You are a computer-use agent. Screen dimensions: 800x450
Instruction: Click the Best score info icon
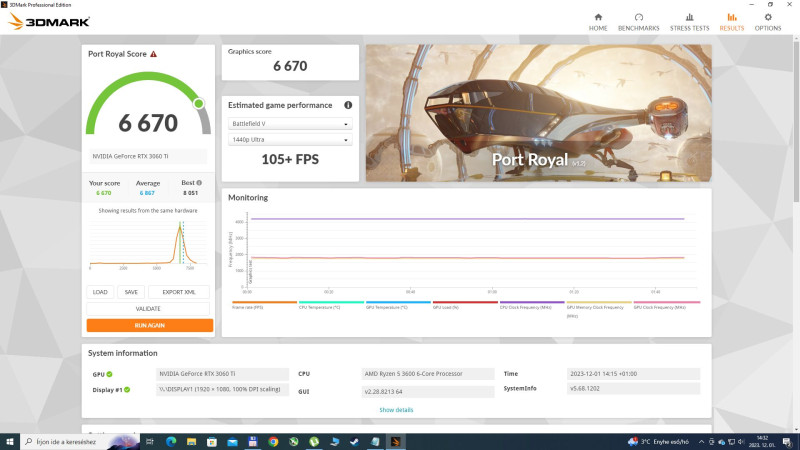[199, 183]
